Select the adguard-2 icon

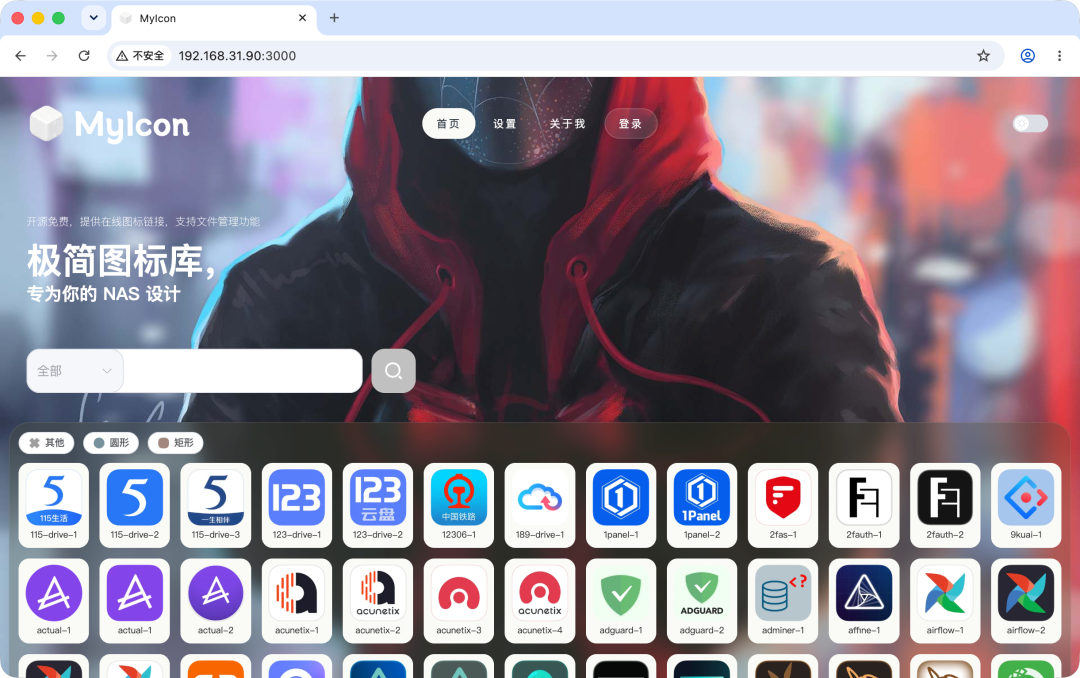[702, 601]
